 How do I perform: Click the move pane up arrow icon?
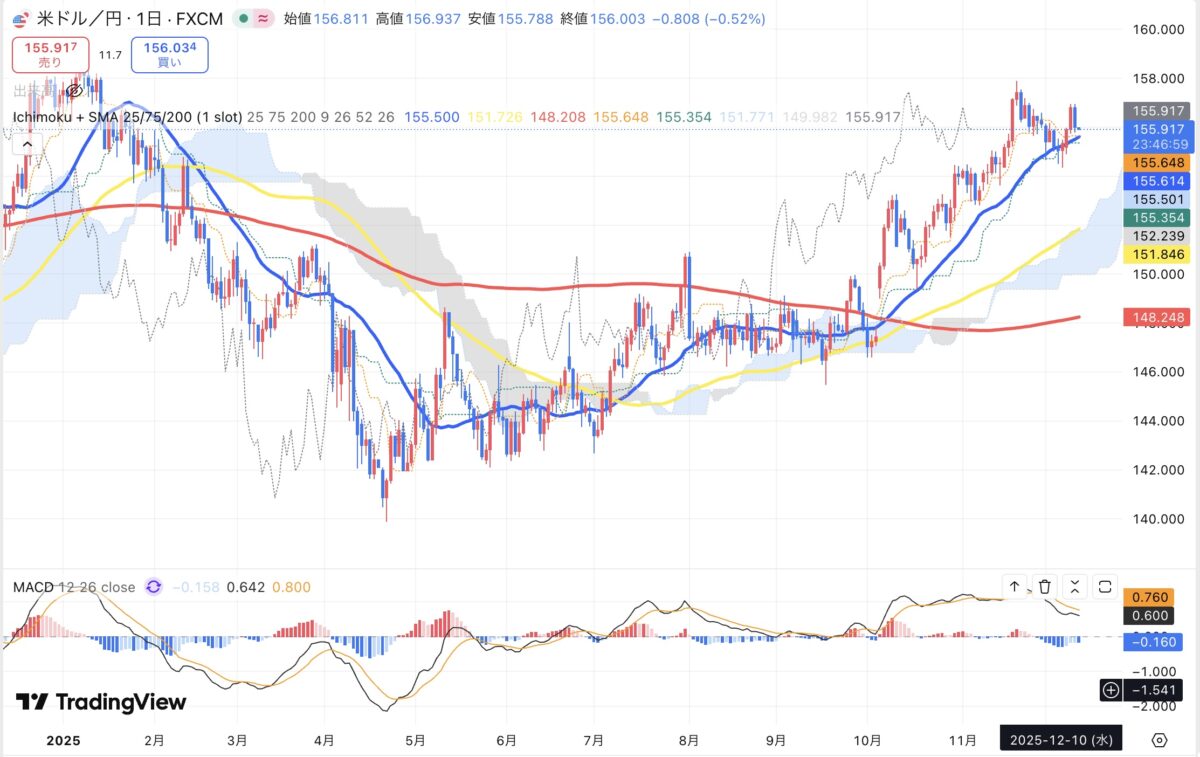pos(1014,587)
